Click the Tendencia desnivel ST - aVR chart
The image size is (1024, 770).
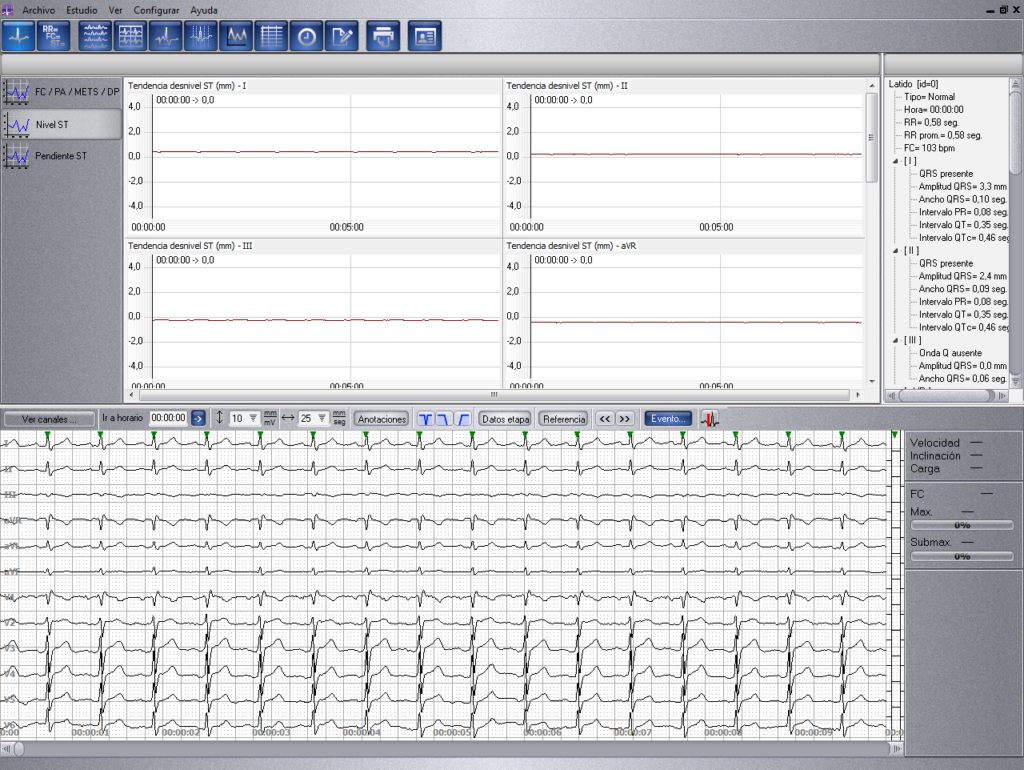pyautogui.click(x=684, y=313)
